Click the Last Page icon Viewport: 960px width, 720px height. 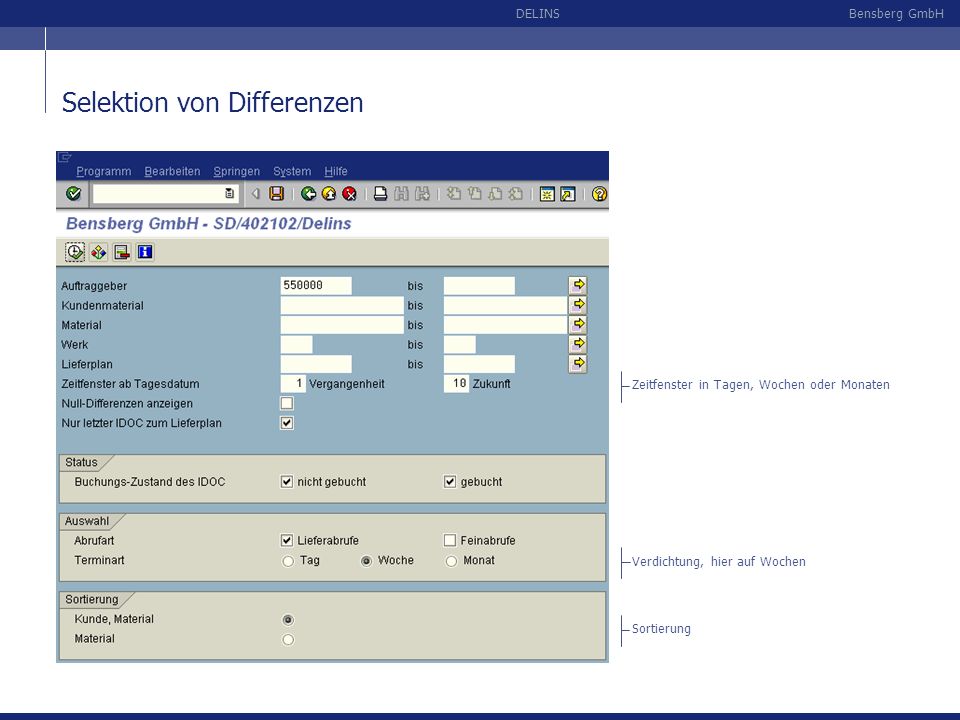tap(516, 194)
